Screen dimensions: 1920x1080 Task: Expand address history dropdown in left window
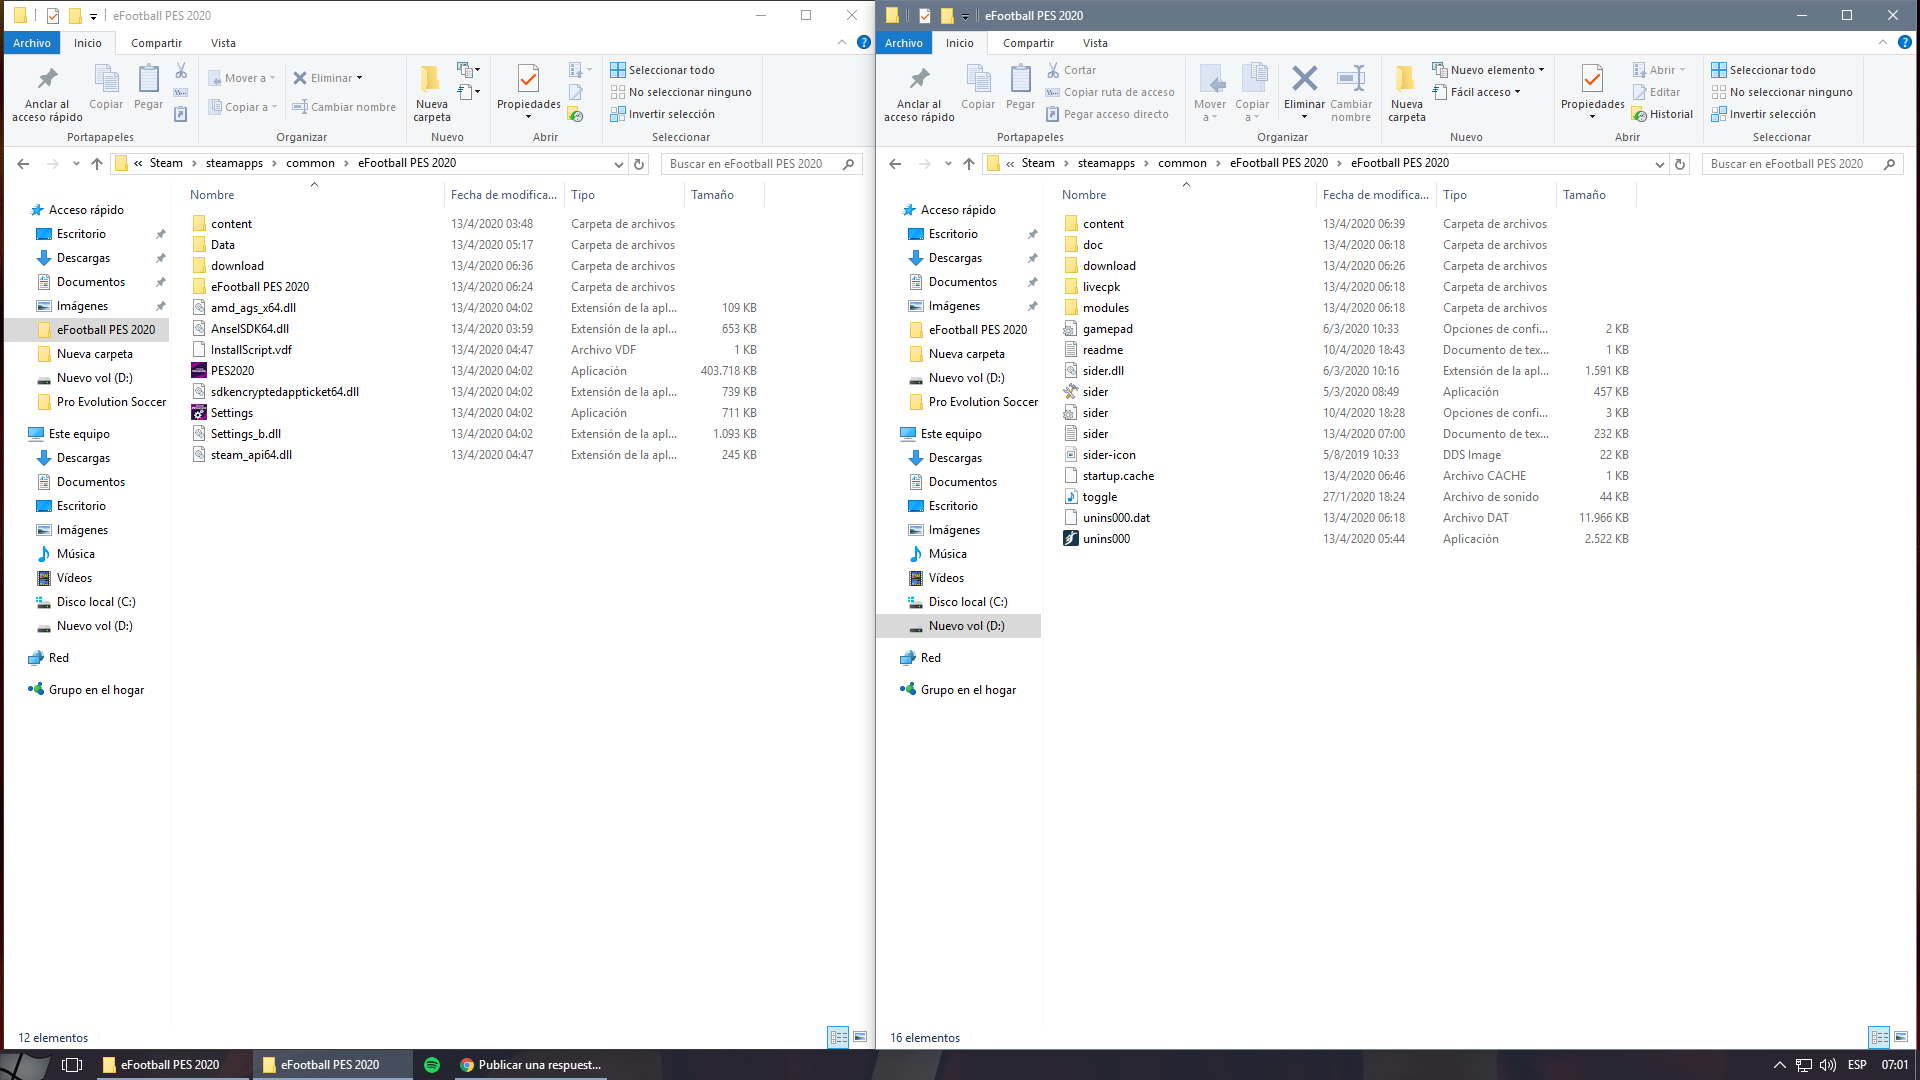tap(619, 164)
